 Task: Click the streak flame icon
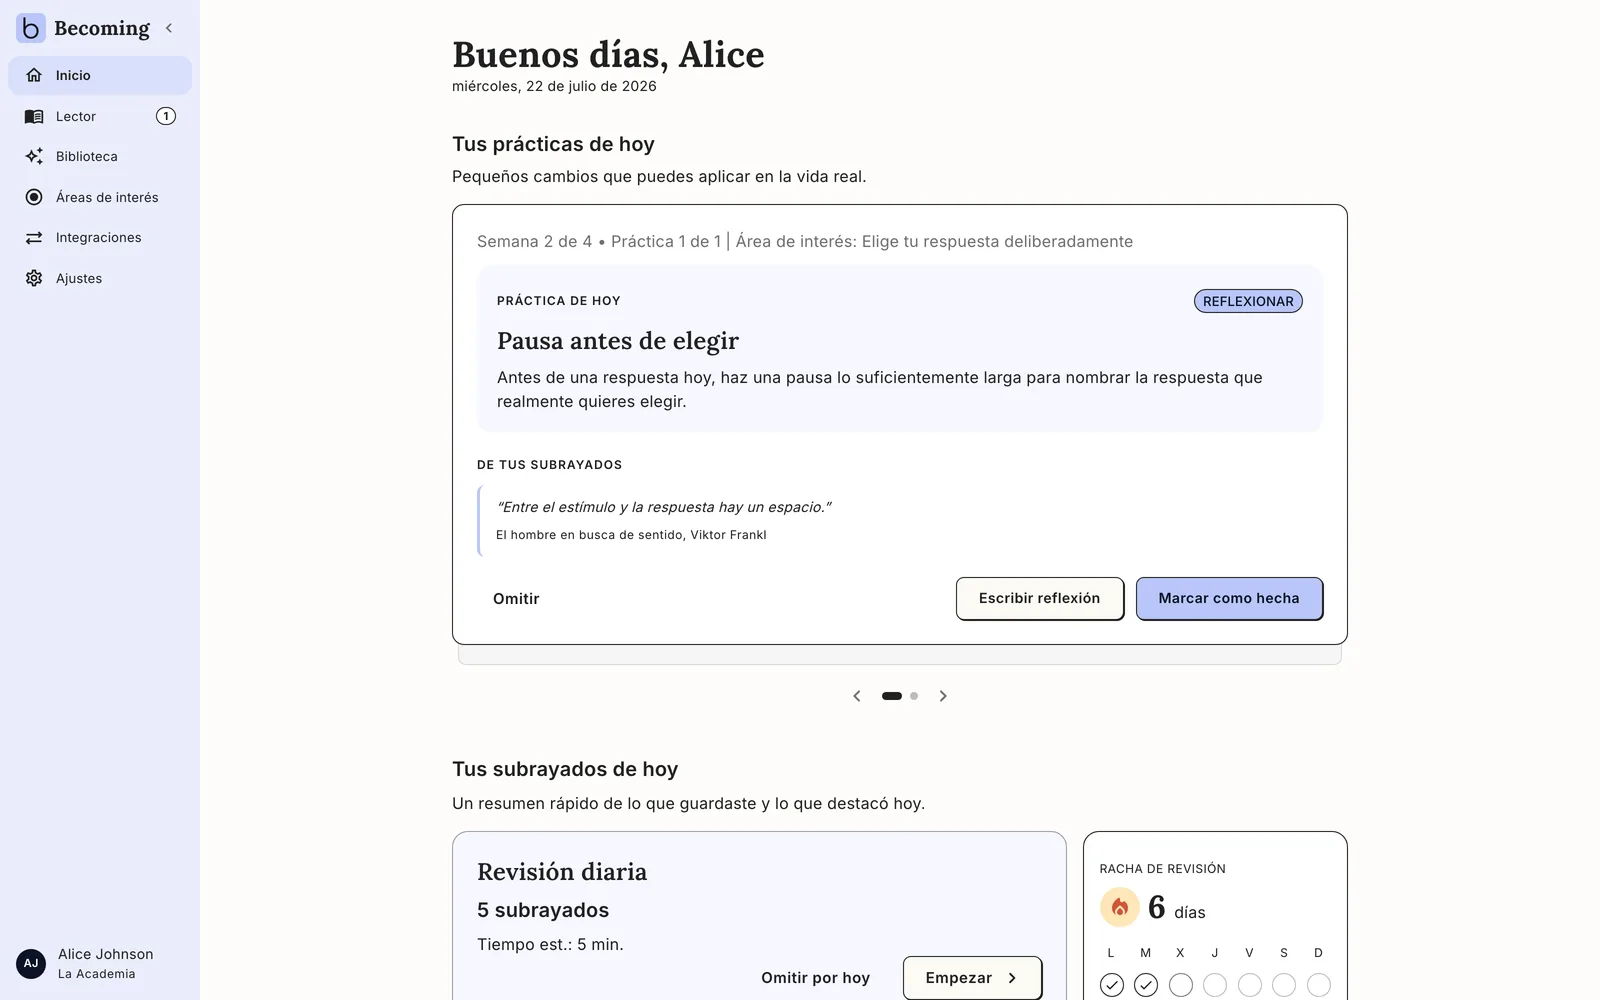(x=1120, y=907)
